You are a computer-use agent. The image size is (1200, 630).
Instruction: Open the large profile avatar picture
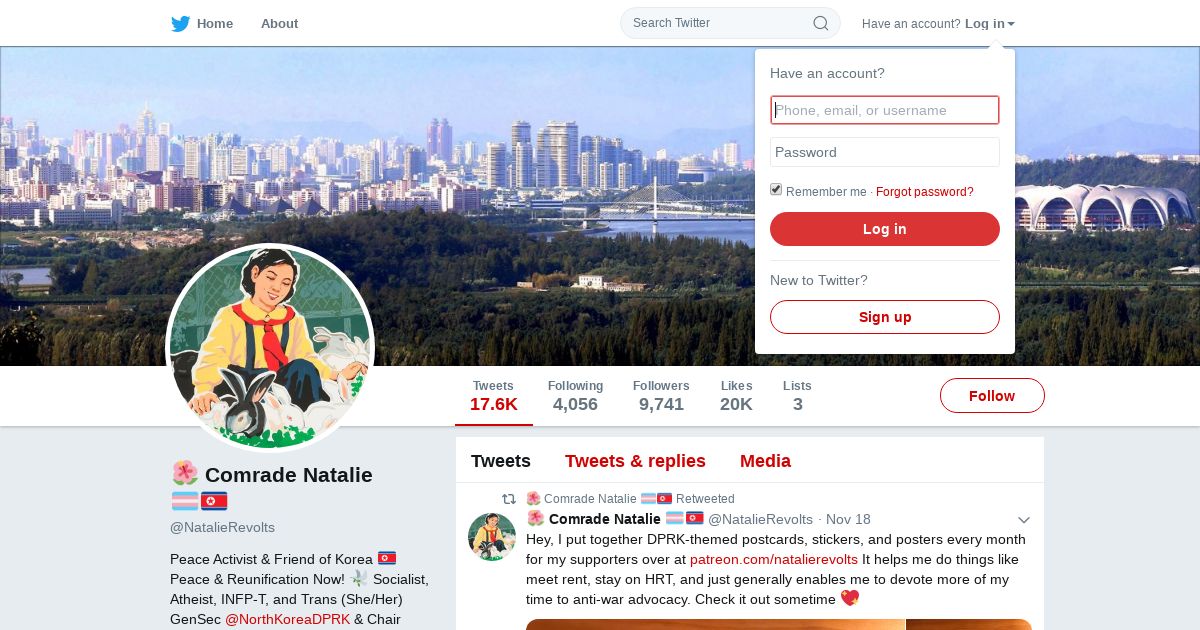click(x=270, y=348)
